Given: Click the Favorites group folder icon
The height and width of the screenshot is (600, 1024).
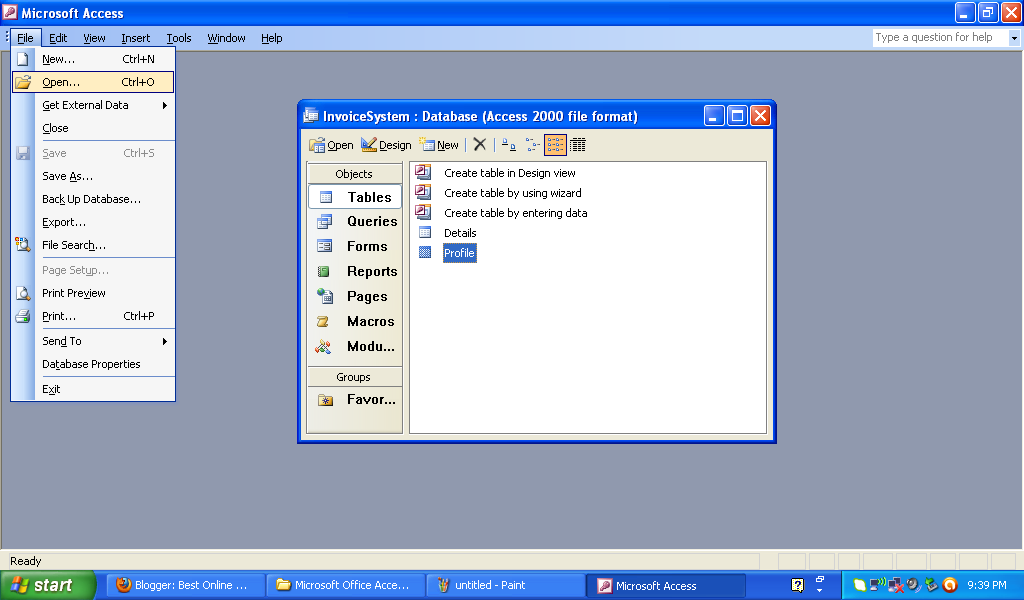Looking at the screenshot, I should click(x=325, y=400).
